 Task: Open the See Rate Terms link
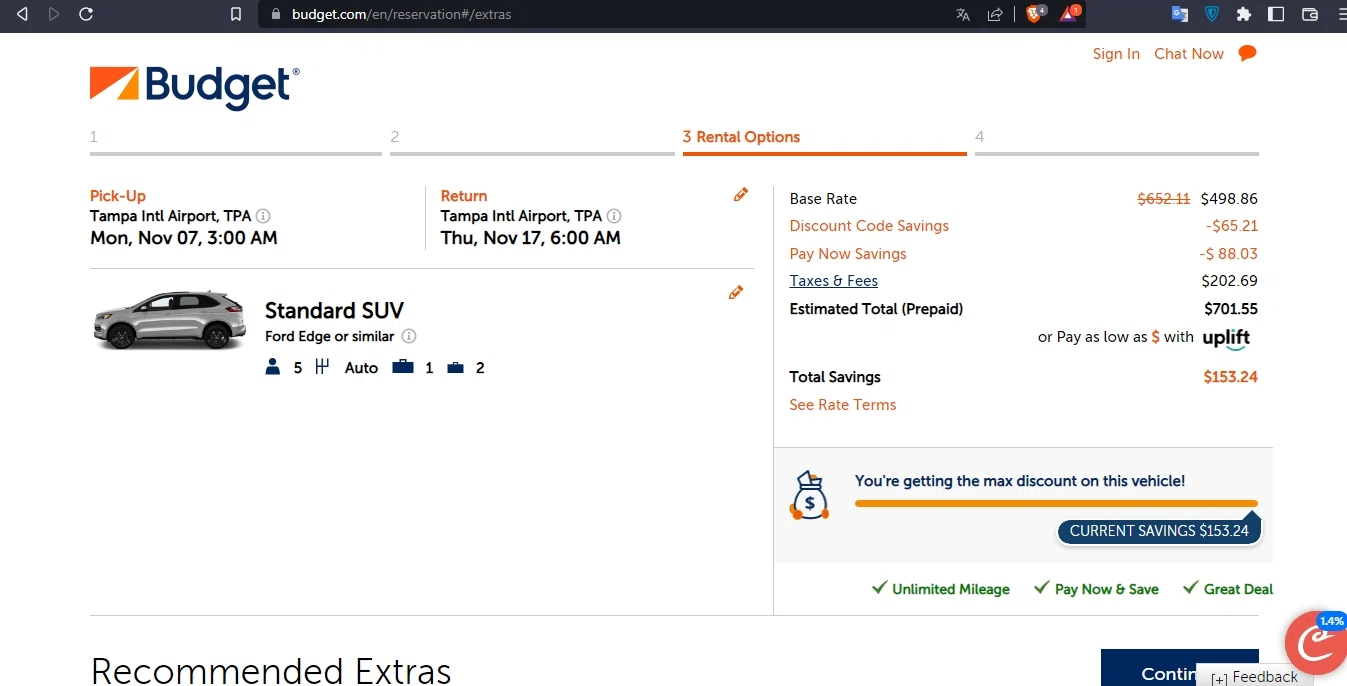coord(842,405)
